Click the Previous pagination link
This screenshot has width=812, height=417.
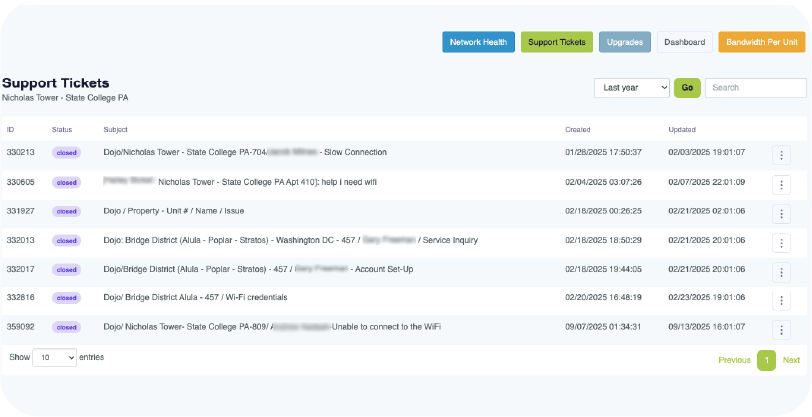point(734,360)
